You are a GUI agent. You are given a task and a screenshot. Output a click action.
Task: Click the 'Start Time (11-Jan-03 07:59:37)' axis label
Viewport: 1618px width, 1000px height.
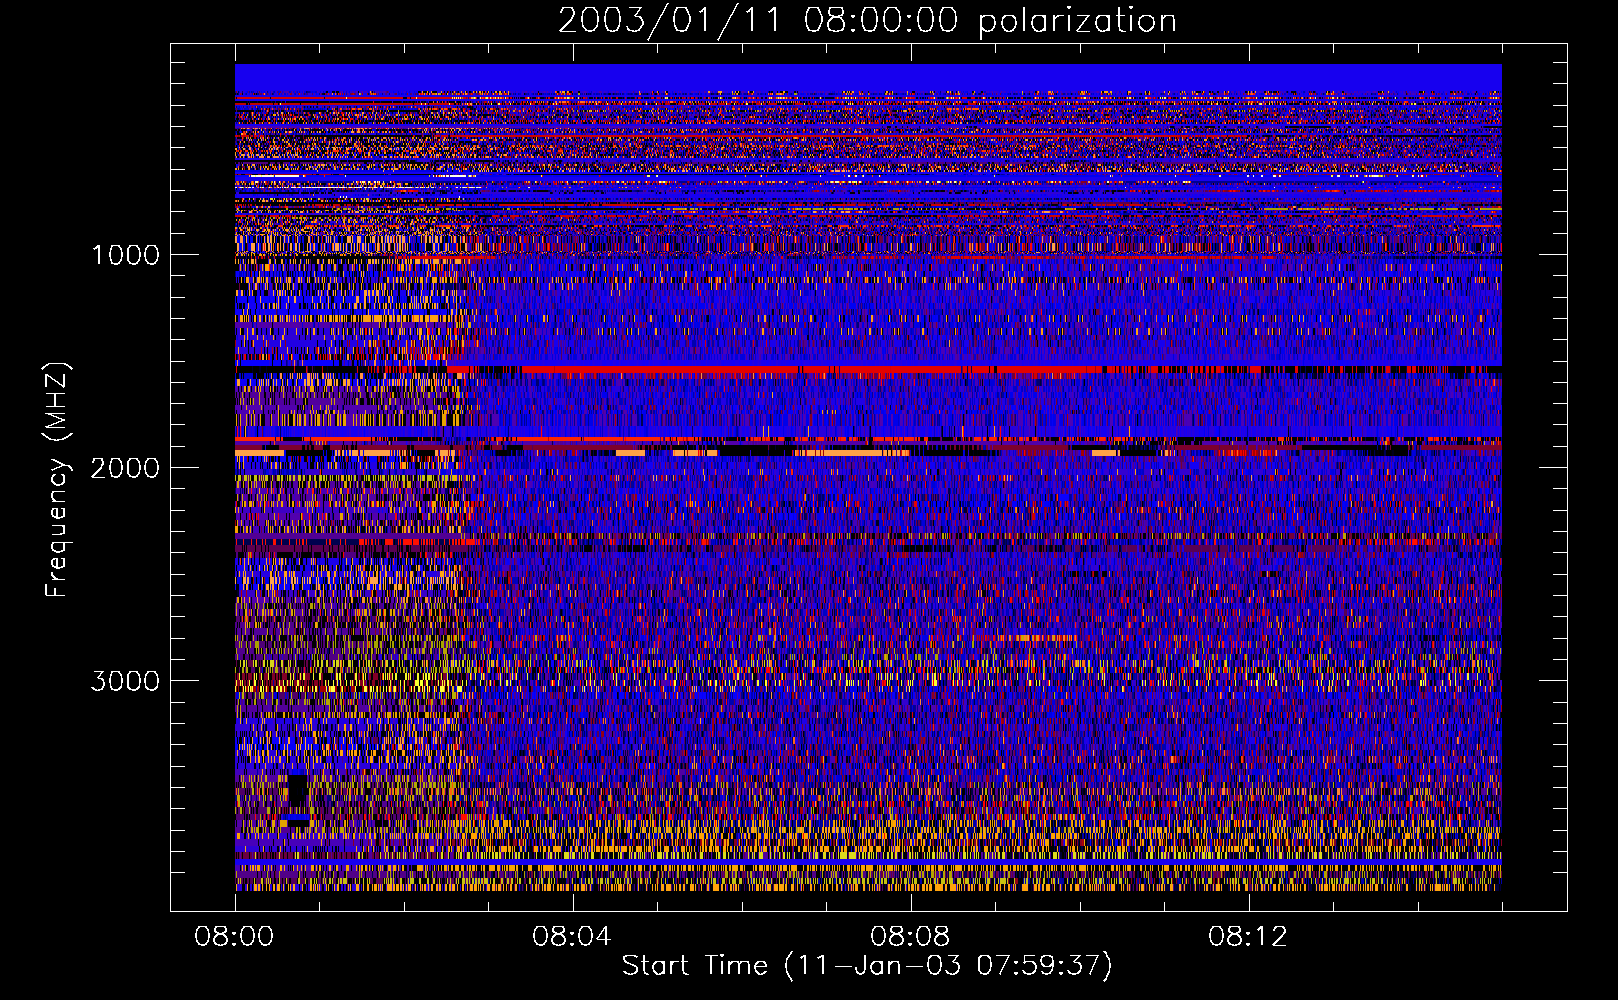click(867, 966)
